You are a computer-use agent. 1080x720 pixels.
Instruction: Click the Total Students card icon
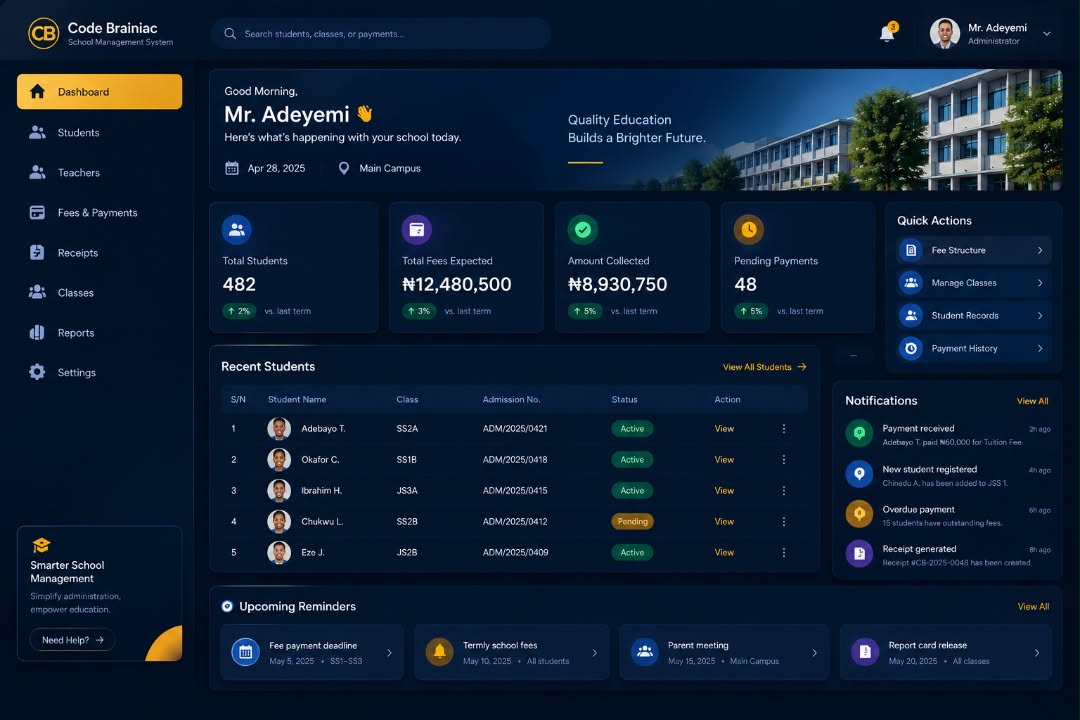(x=237, y=229)
